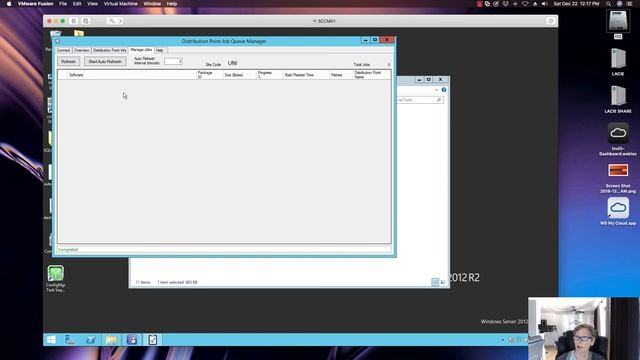The width and height of the screenshot is (640, 360).
Task: Open the macOS Help menu
Action: tap(172, 4)
